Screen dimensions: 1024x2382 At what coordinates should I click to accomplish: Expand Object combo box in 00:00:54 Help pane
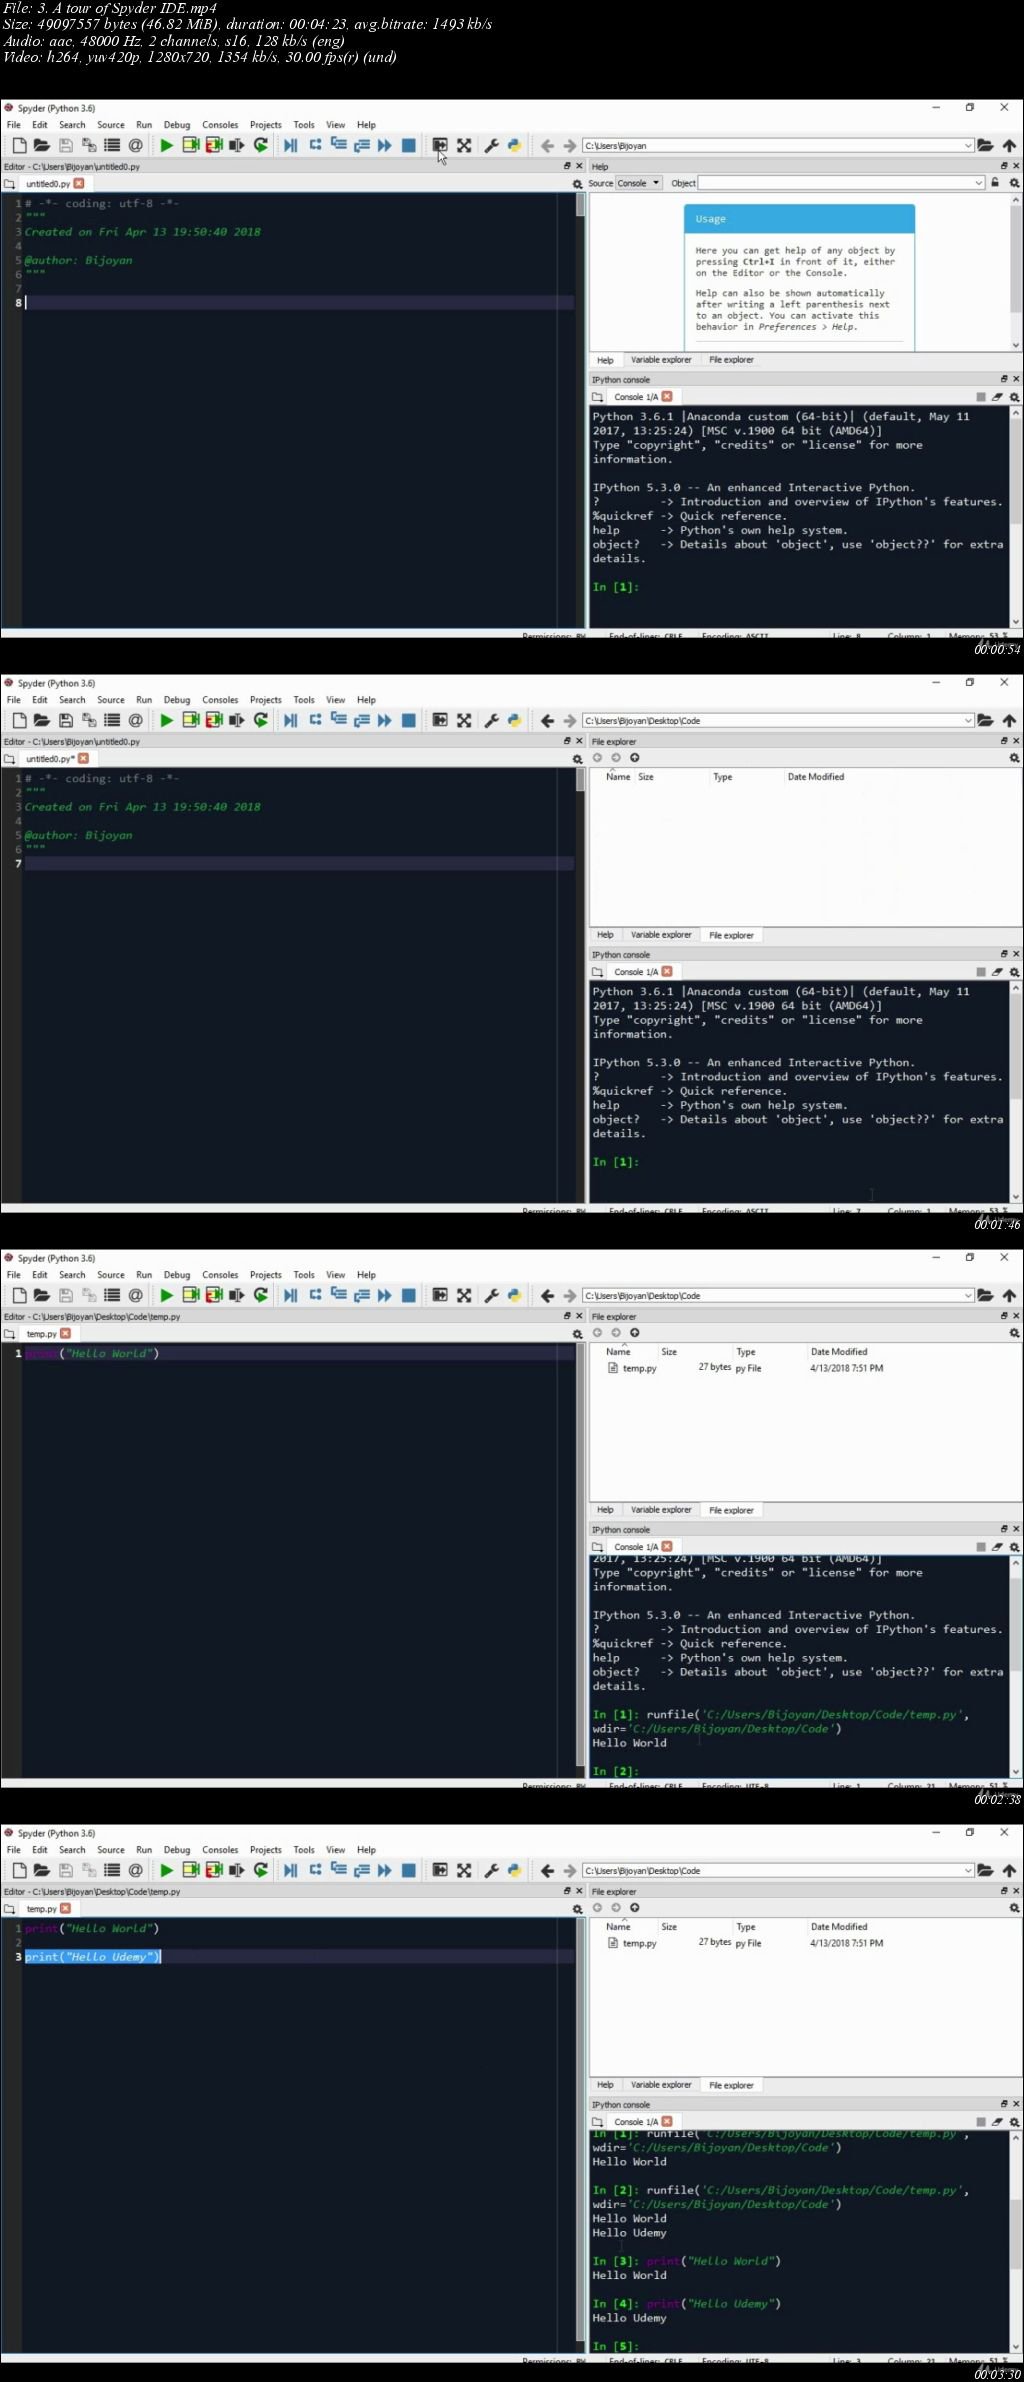(979, 183)
